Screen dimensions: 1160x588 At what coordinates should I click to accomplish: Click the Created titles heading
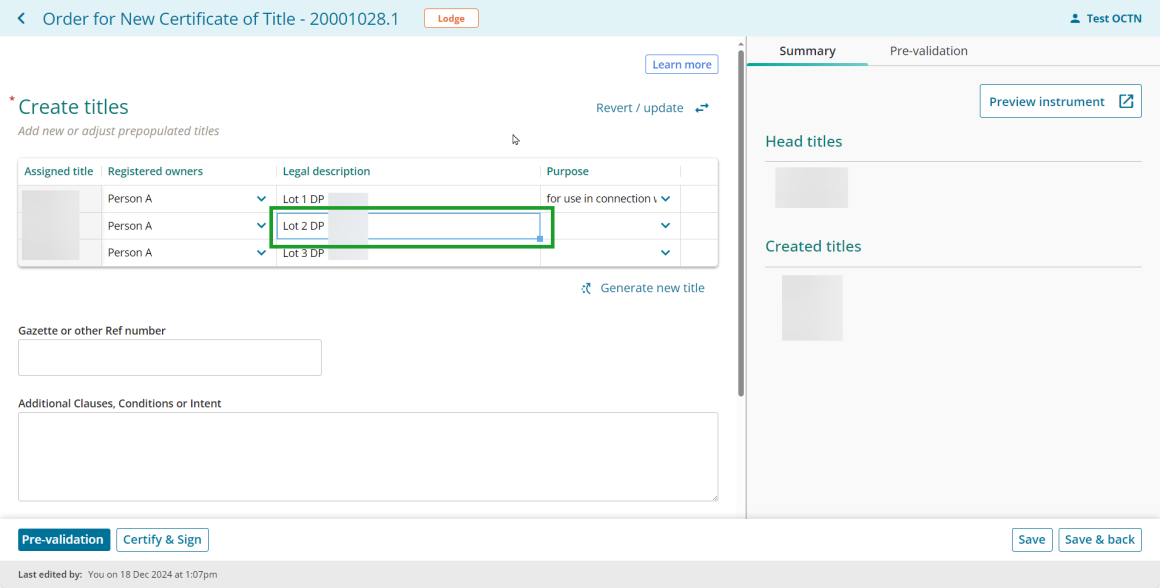coord(814,246)
